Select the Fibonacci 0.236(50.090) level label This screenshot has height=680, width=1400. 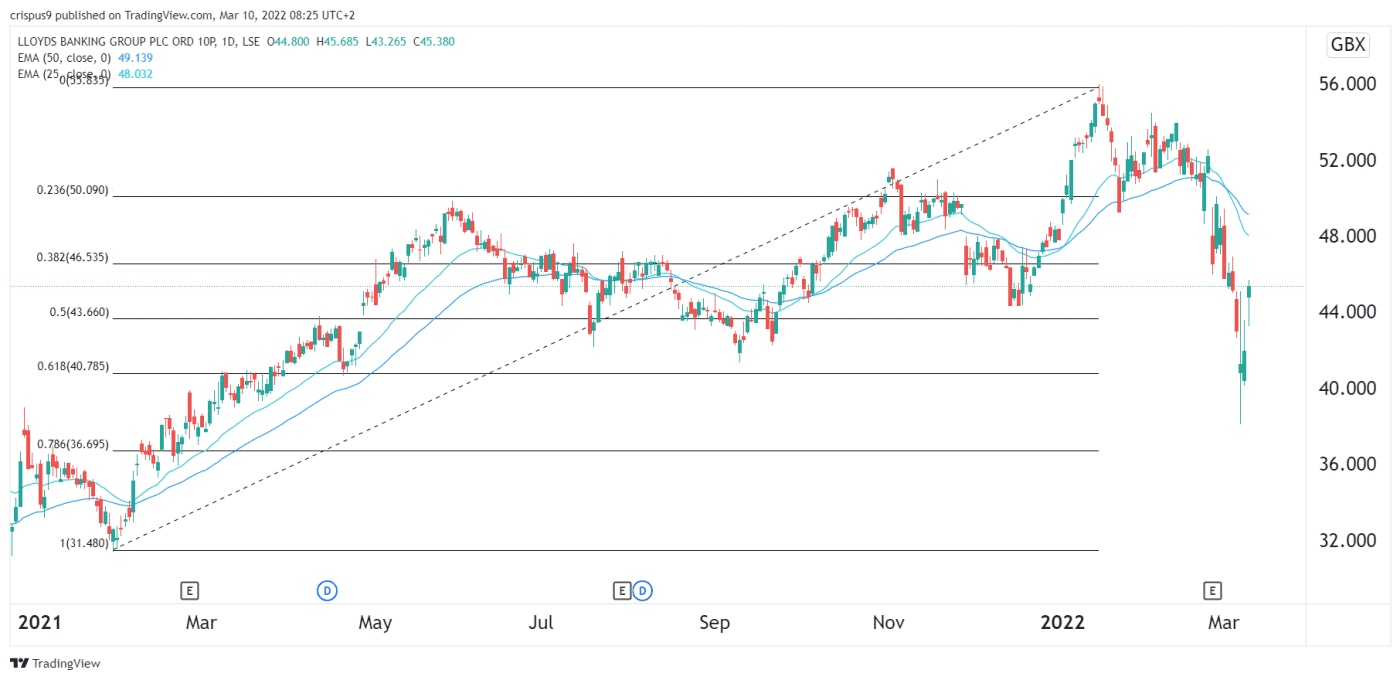[72, 190]
